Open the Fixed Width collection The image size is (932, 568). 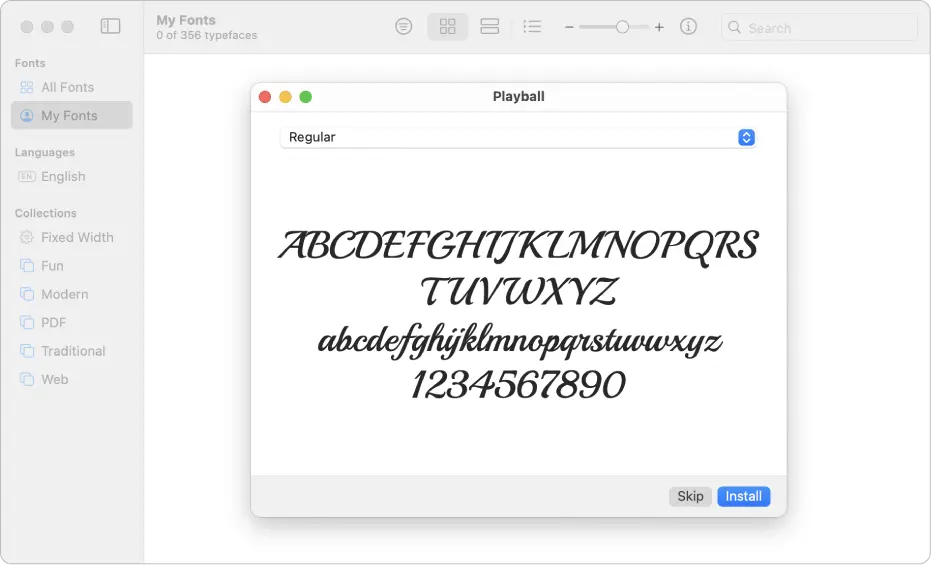pyautogui.click(x=77, y=237)
